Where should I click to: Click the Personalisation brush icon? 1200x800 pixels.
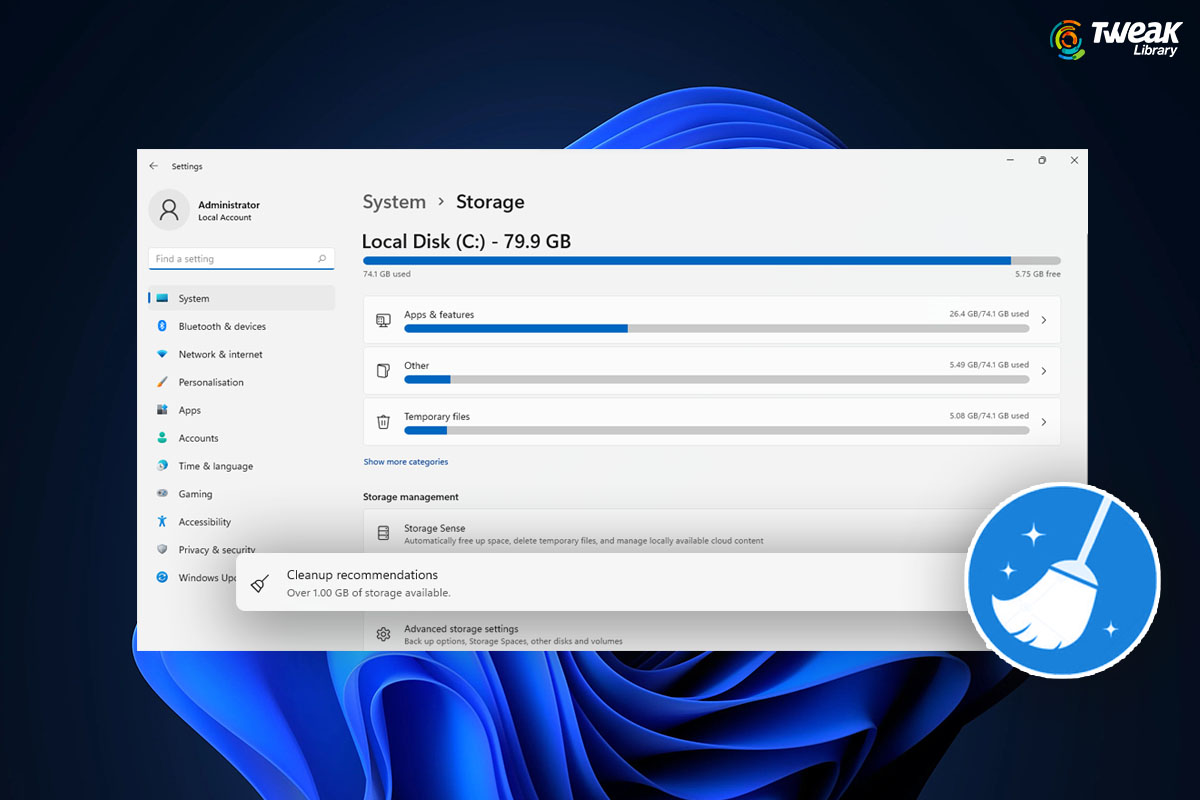click(x=163, y=382)
